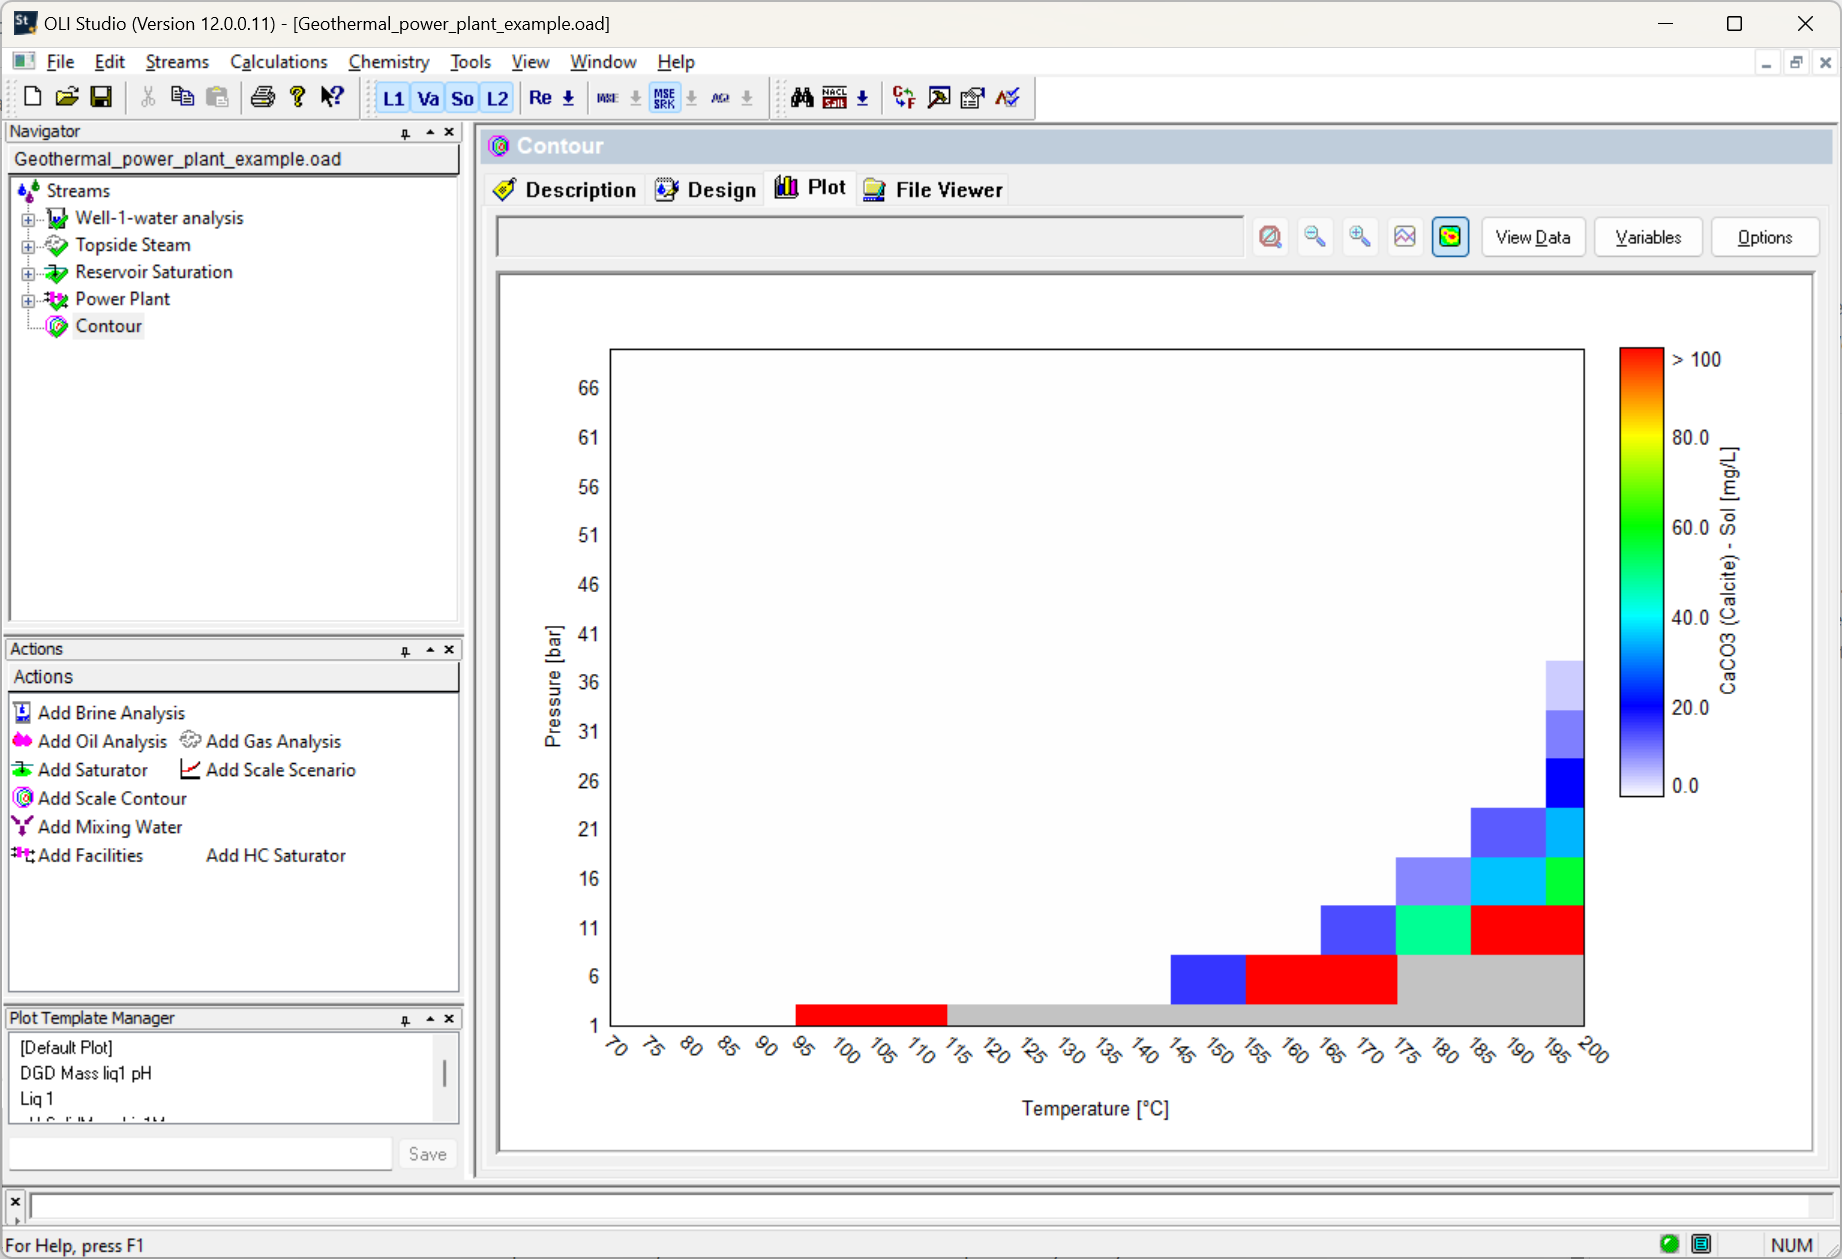The image size is (1842, 1259).
Task: Open the object properties toolbar icon
Action: [x=973, y=97]
